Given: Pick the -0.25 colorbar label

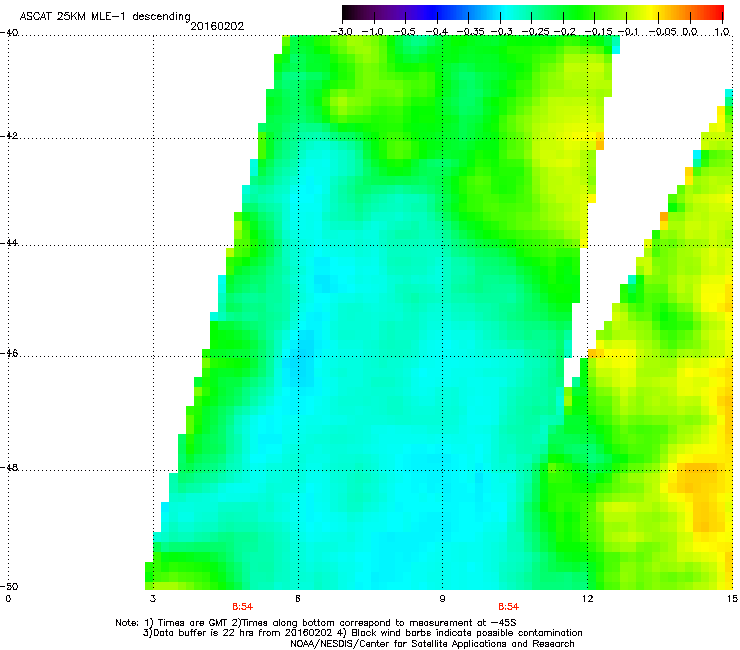Looking at the screenshot, I should [536, 32].
